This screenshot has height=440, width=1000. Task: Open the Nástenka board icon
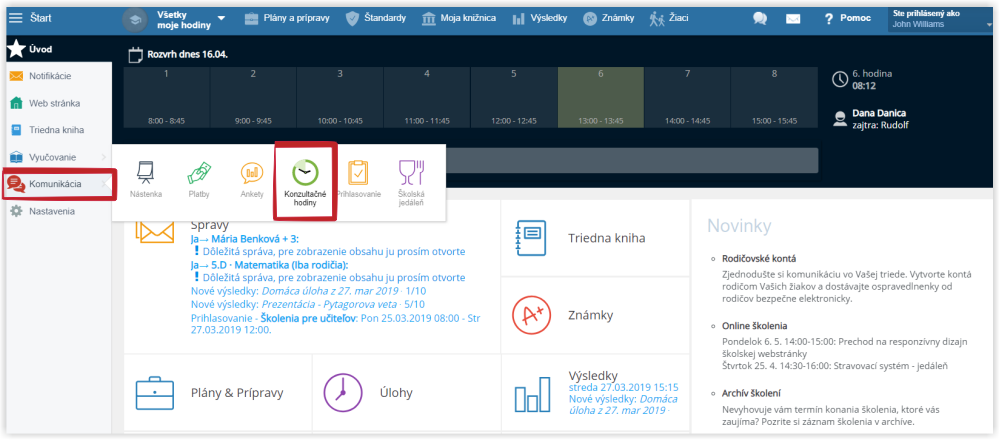(146, 172)
